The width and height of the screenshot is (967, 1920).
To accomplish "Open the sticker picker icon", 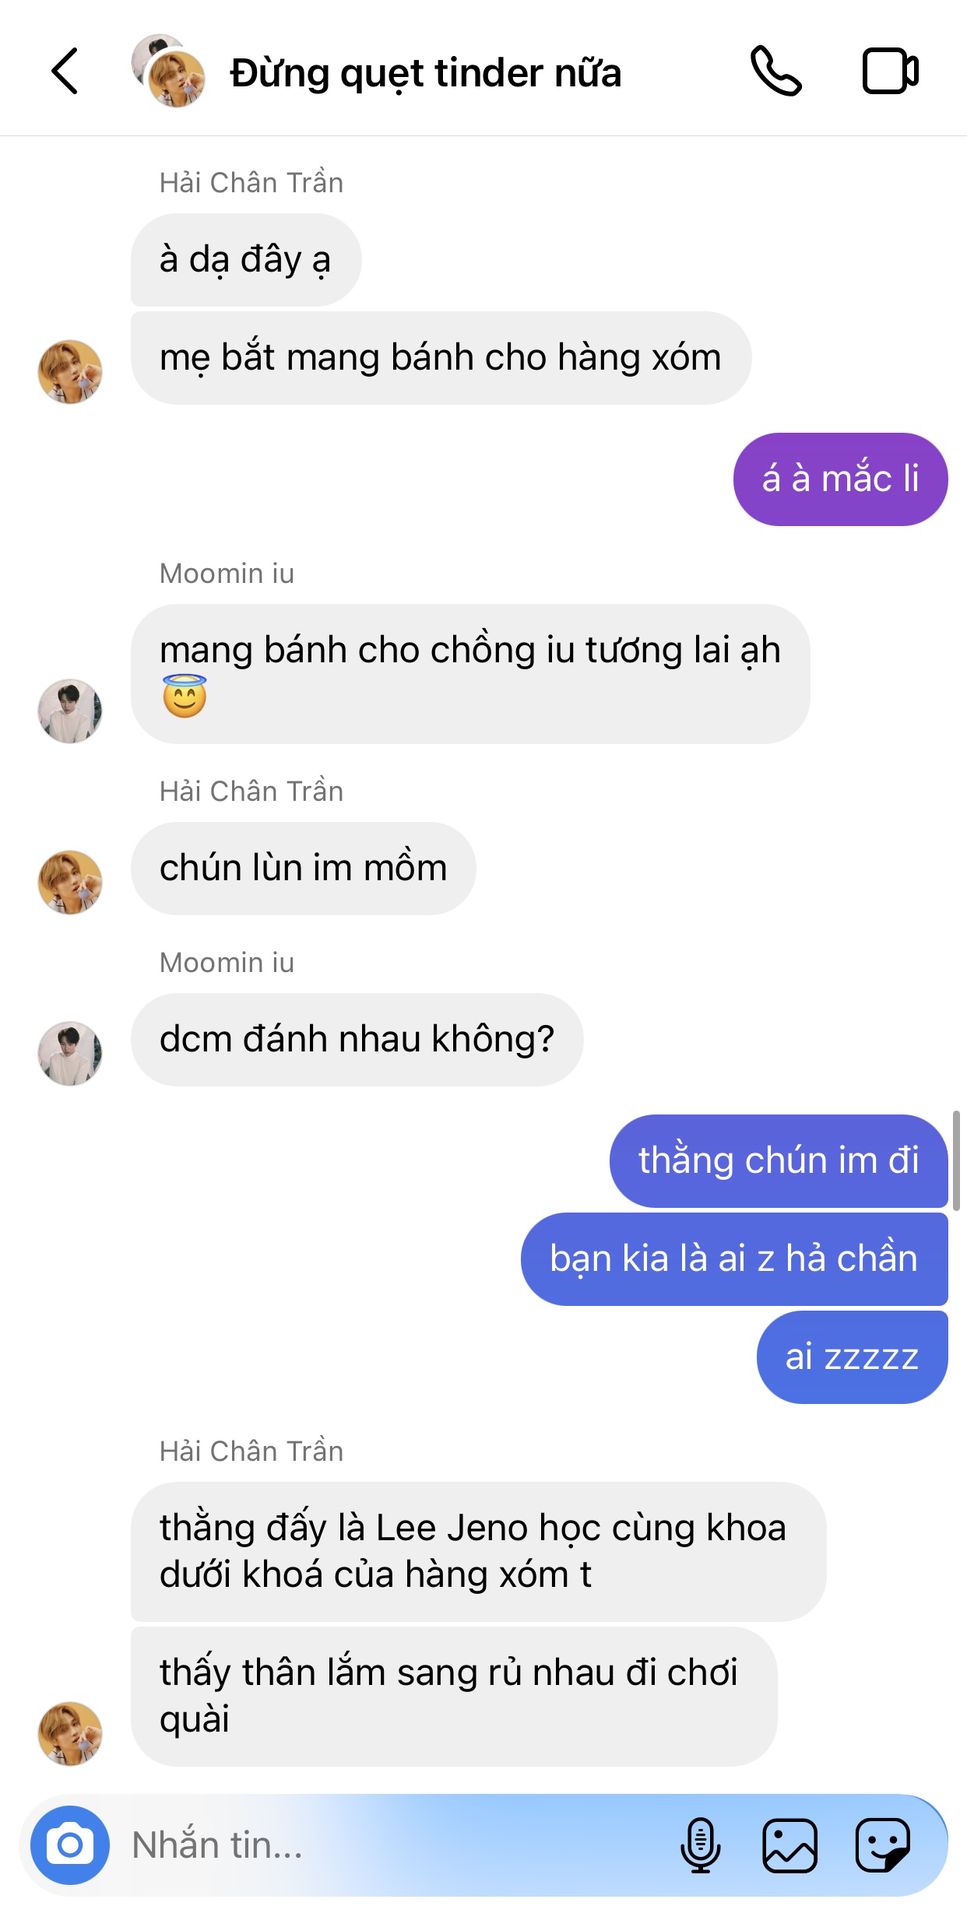I will [x=883, y=1845].
